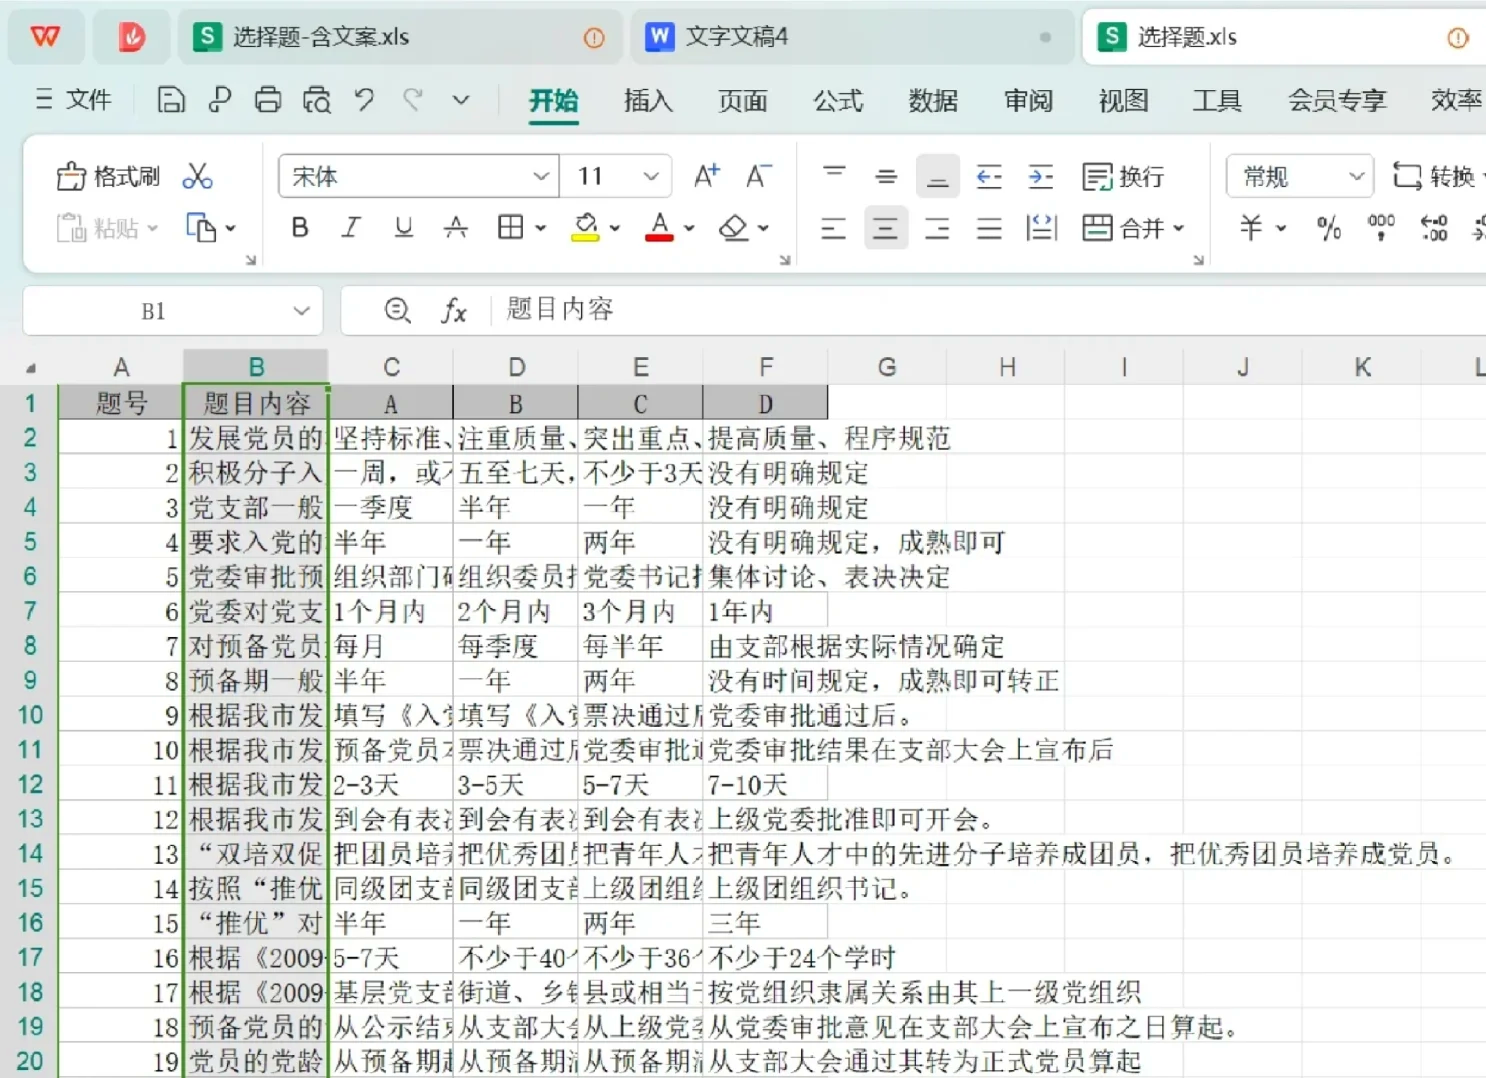This screenshot has width=1486, height=1078.
Task: Open the font name dropdown 宋体
Action: (541, 177)
